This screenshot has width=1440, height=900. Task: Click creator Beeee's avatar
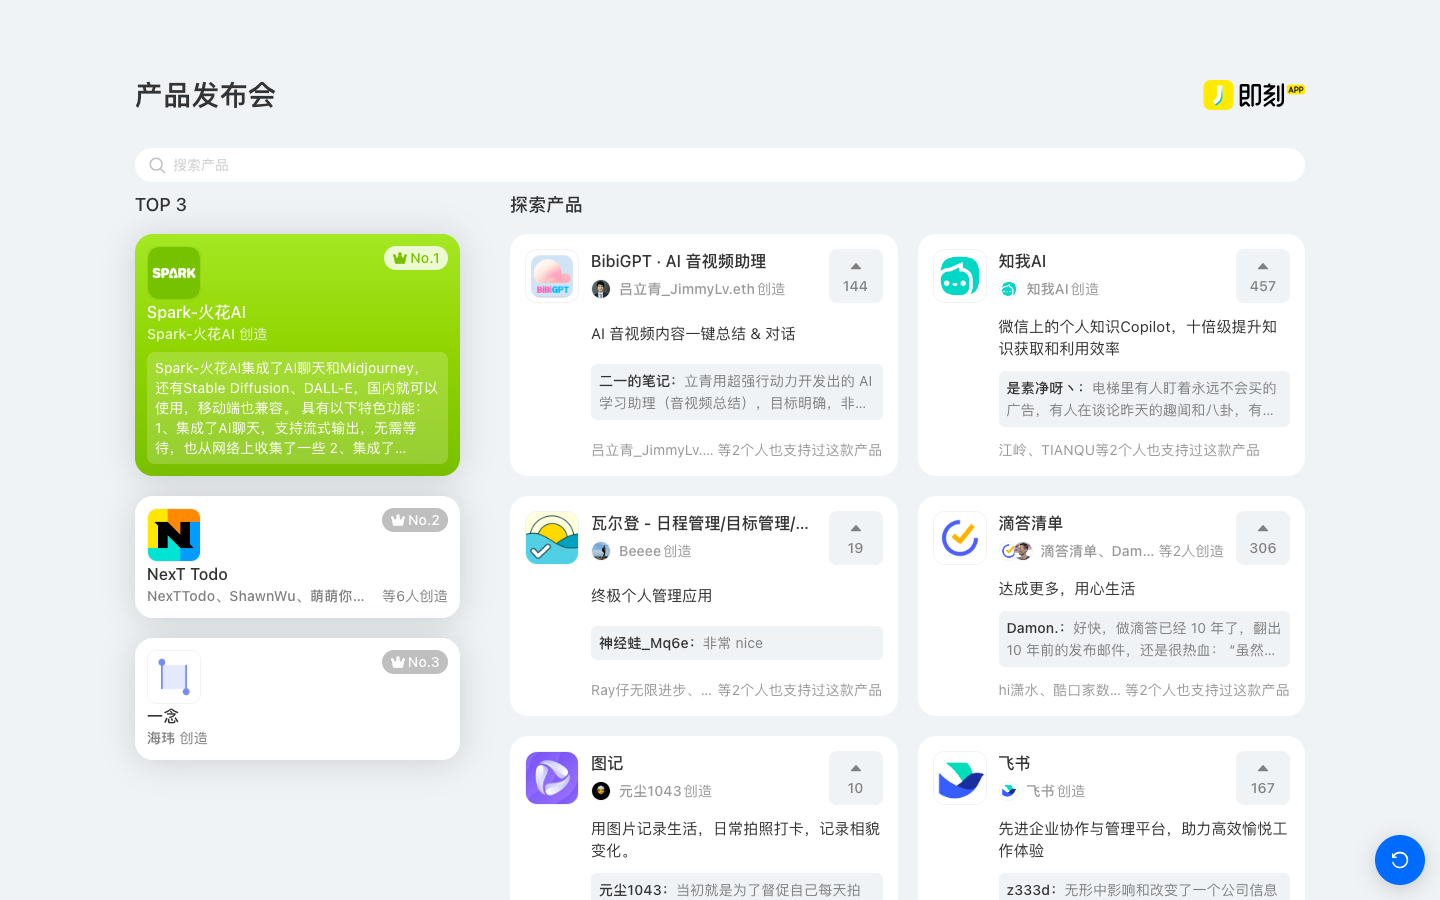point(601,550)
